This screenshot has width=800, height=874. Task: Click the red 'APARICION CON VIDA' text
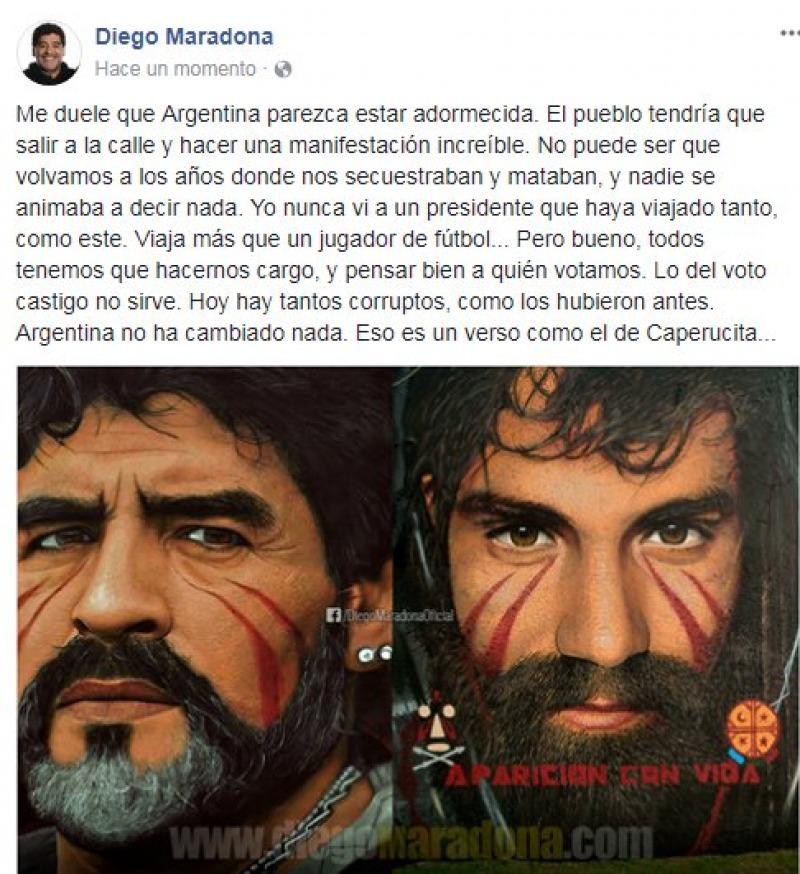(602, 774)
